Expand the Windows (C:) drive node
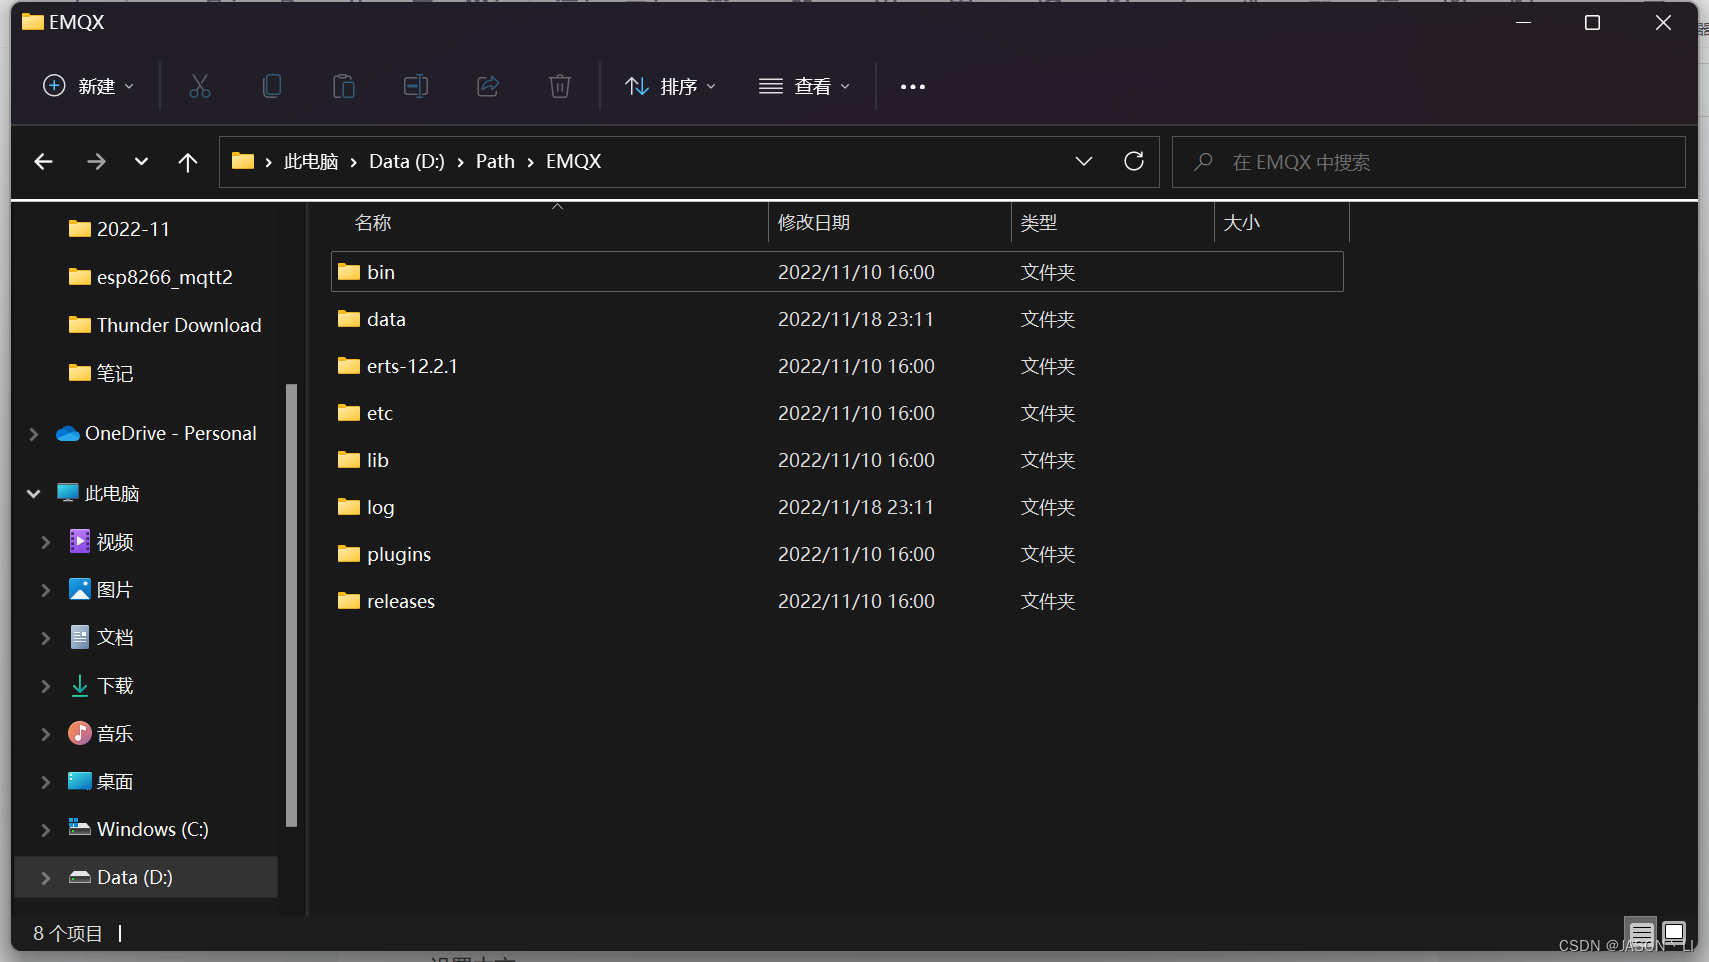This screenshot has height=962, width=1709. coord(45,829)
